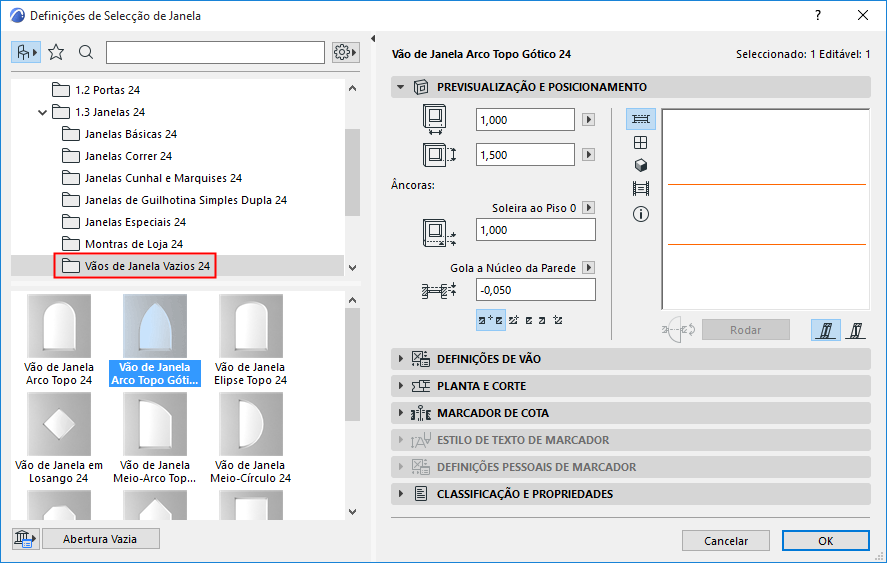The image size is (887, 563).
Task: Click the height value field 1,500
Action: [525, 155]
